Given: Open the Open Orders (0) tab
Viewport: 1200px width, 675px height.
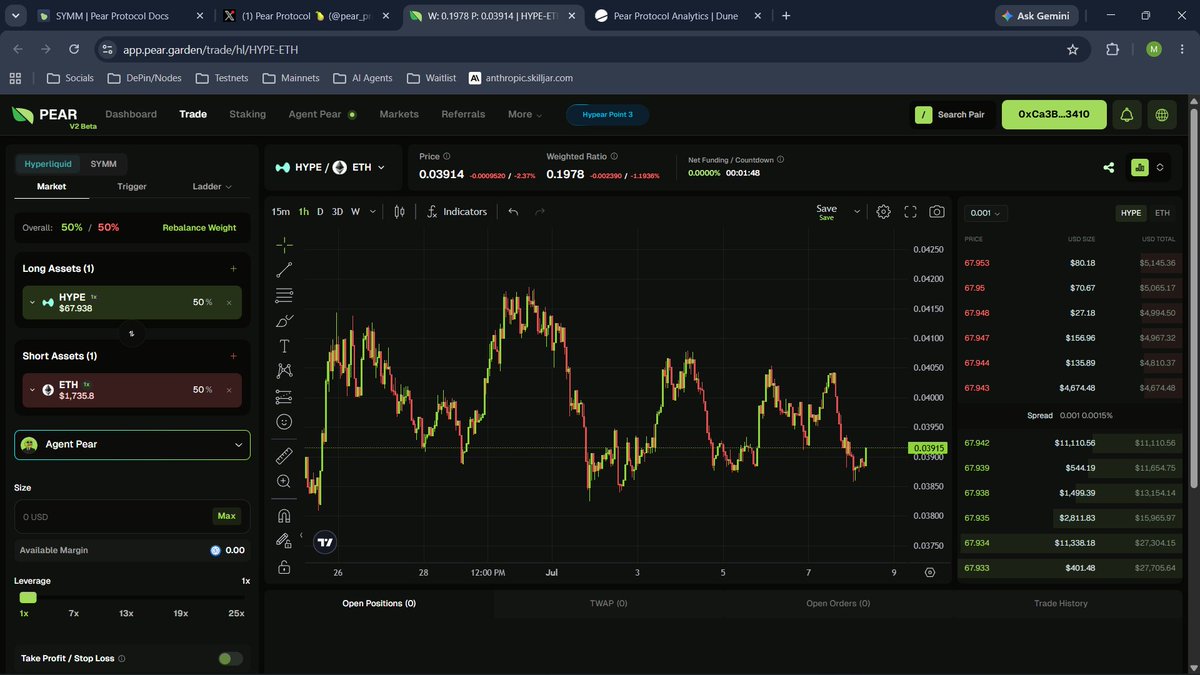Looking at the screenshot, I should (x=838, y=604).
